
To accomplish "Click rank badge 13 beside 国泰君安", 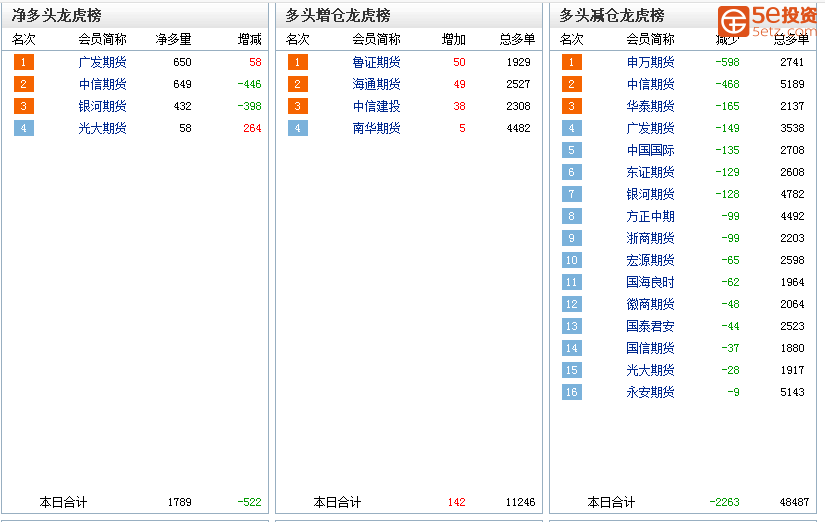I will point(572,326).
